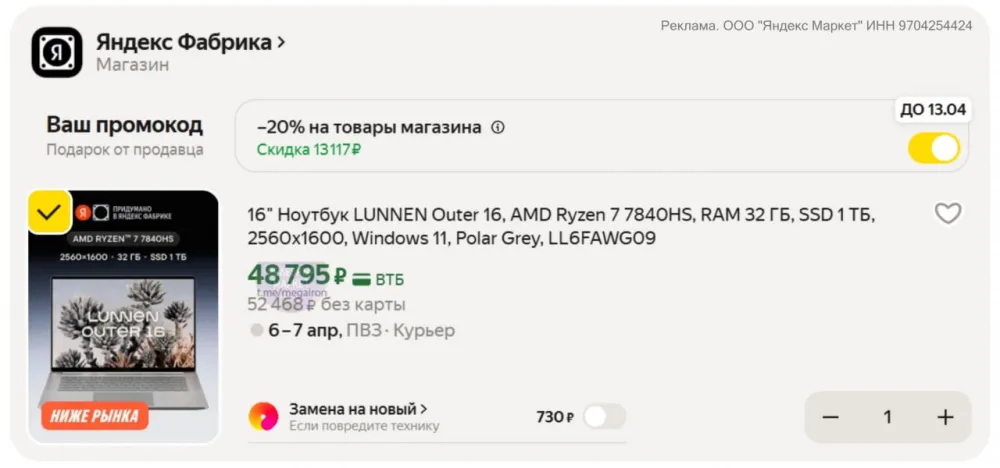Click the НИЖЕ РЫНКА badge on the image
The width and height of the screenshot is (1000, 468).
click(x=95, y=415)
